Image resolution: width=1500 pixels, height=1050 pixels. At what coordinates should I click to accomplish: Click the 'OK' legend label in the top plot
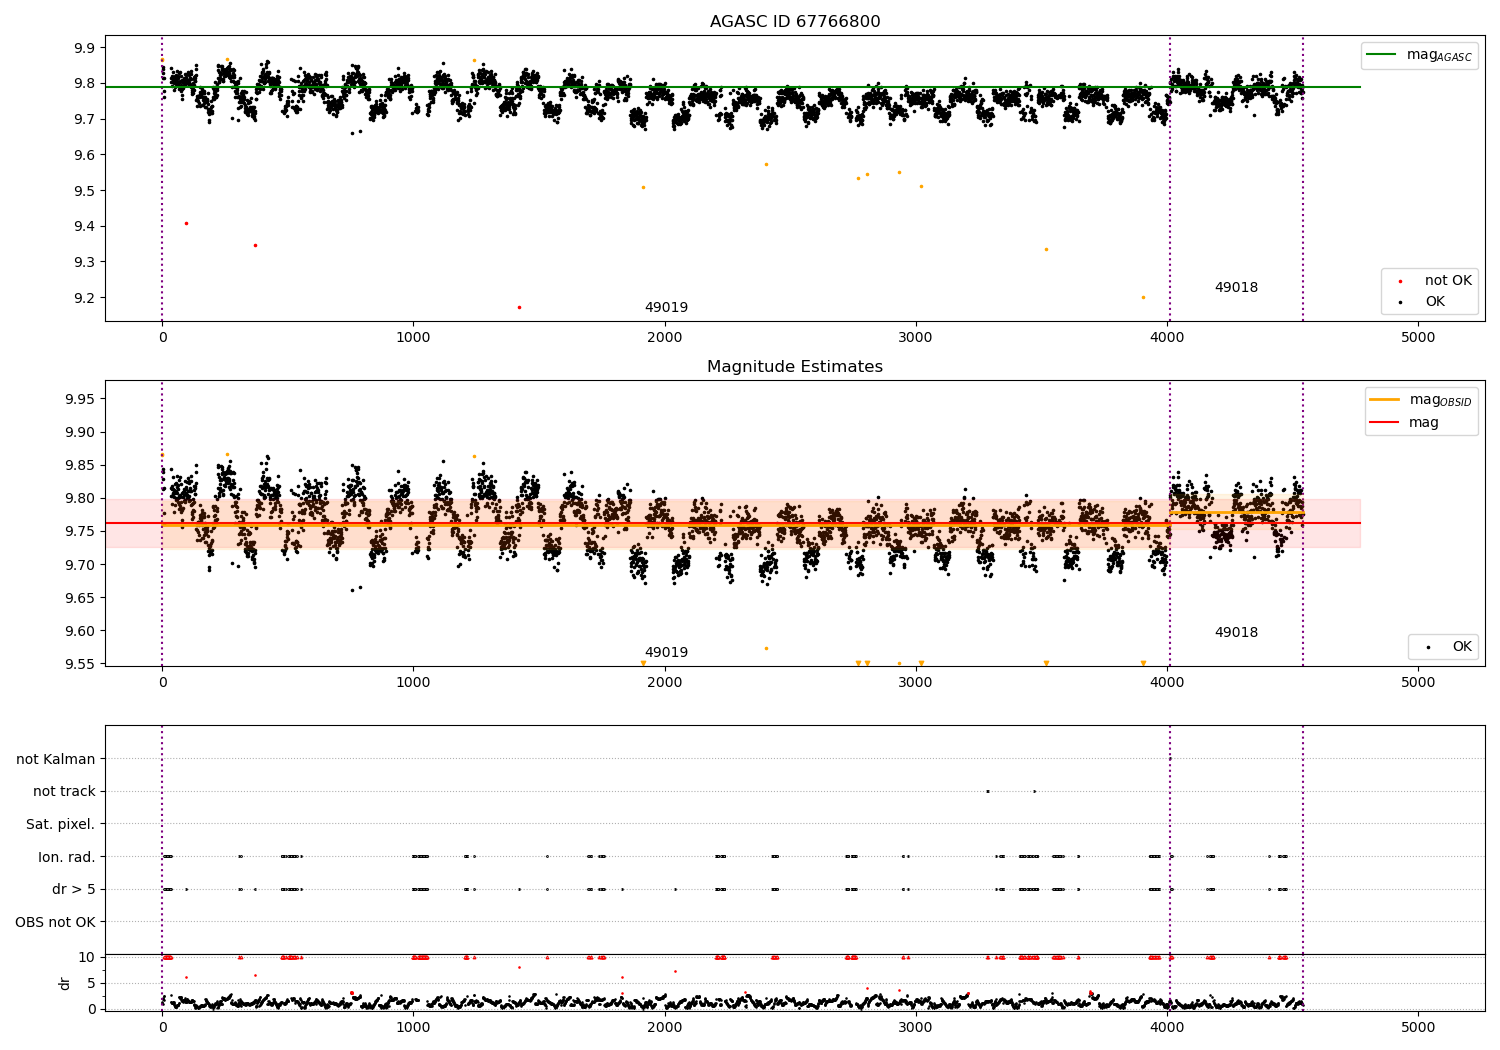point(1435,302)
